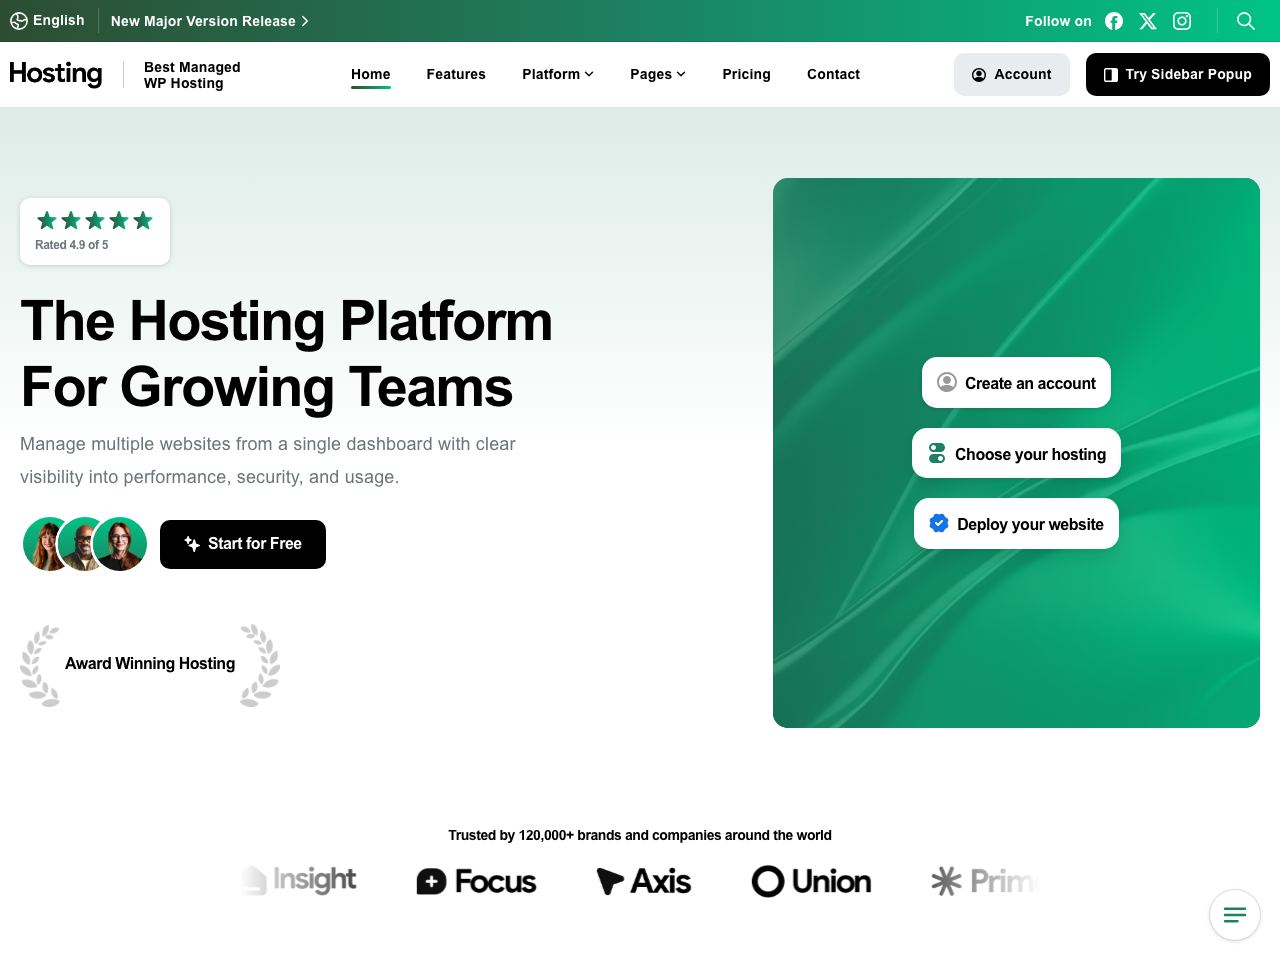Screen dimensions: 1280x960
Task: Click the Rated 4.9 of 5 text
Action: (x=72, y=245)
